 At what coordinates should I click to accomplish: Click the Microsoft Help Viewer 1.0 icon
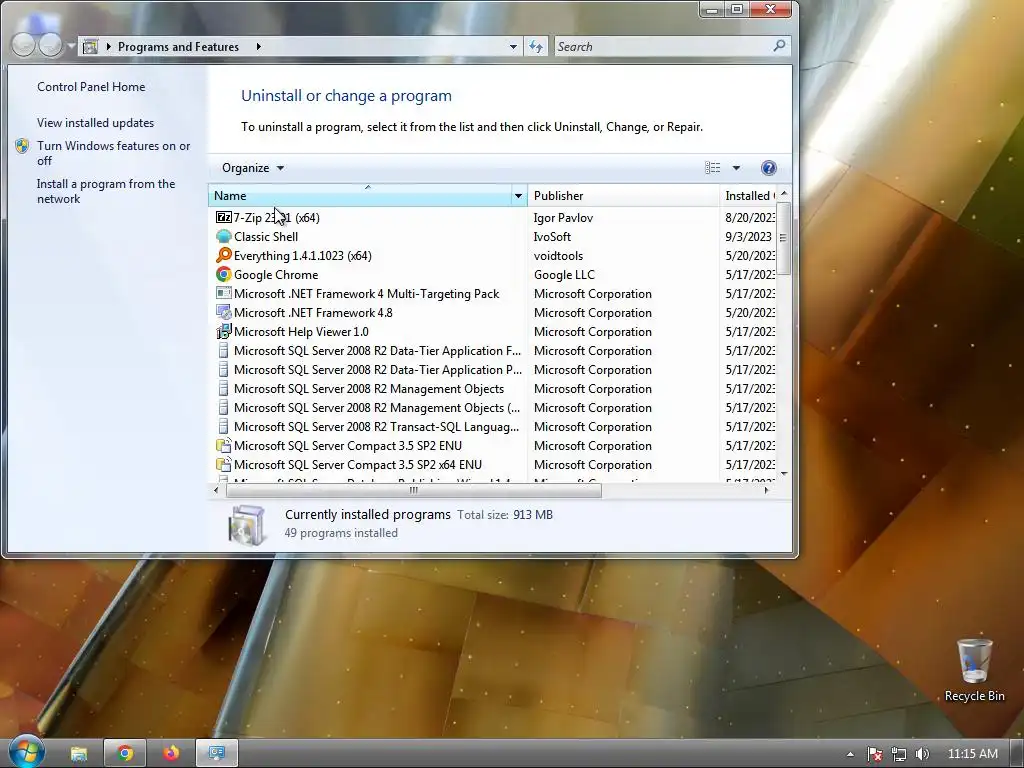(x=223, y=331)
